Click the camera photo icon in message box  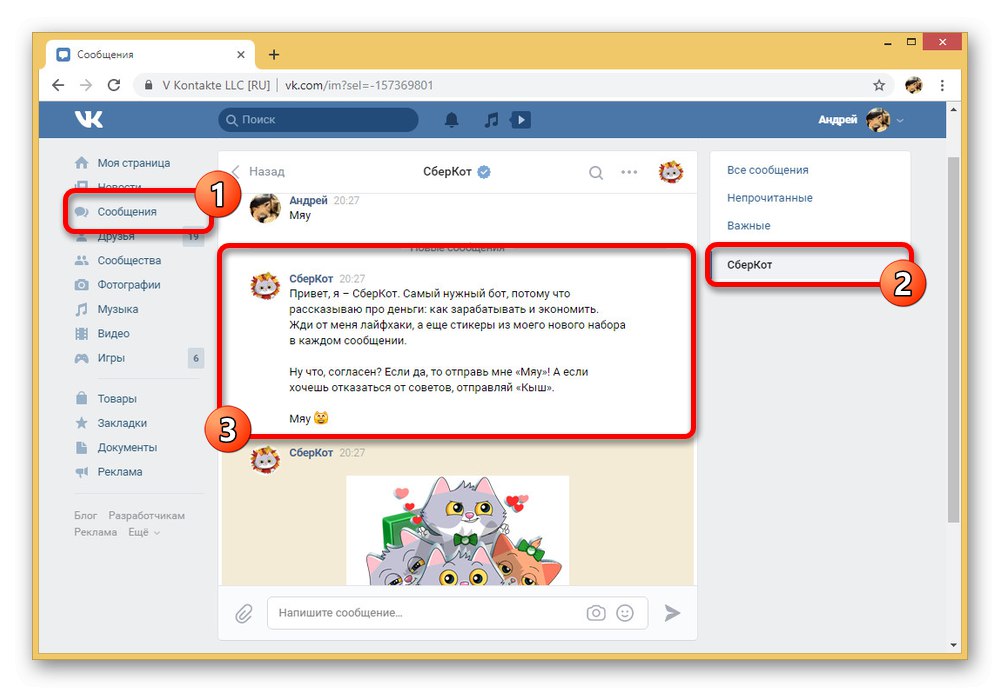coord(596,613)
